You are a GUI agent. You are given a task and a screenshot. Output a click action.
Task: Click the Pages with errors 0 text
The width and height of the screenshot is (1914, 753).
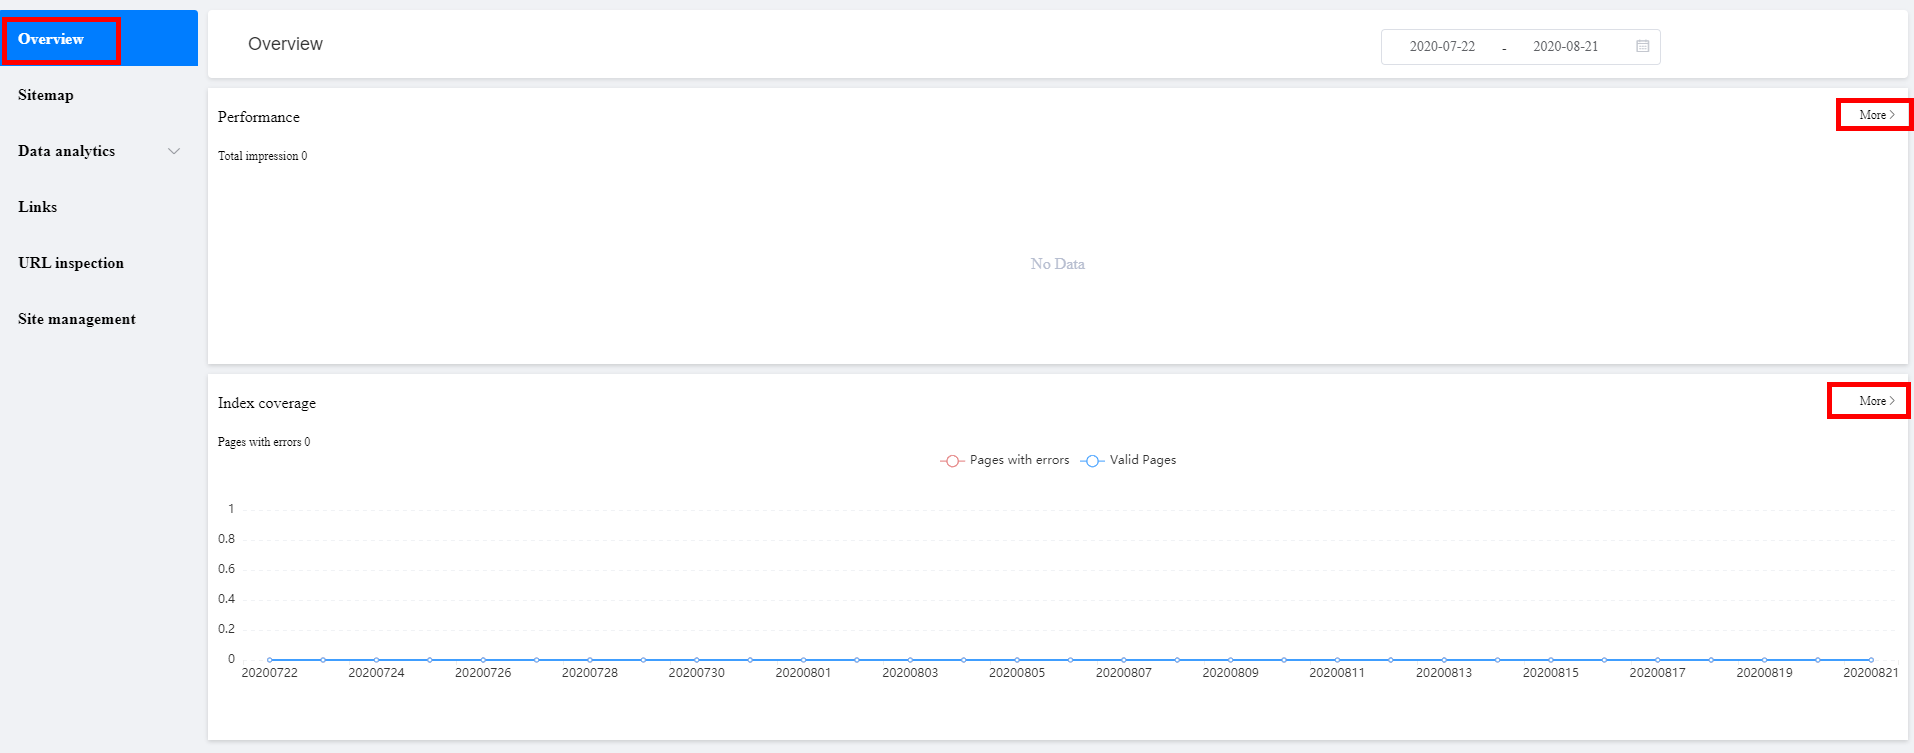coord(264,442)
